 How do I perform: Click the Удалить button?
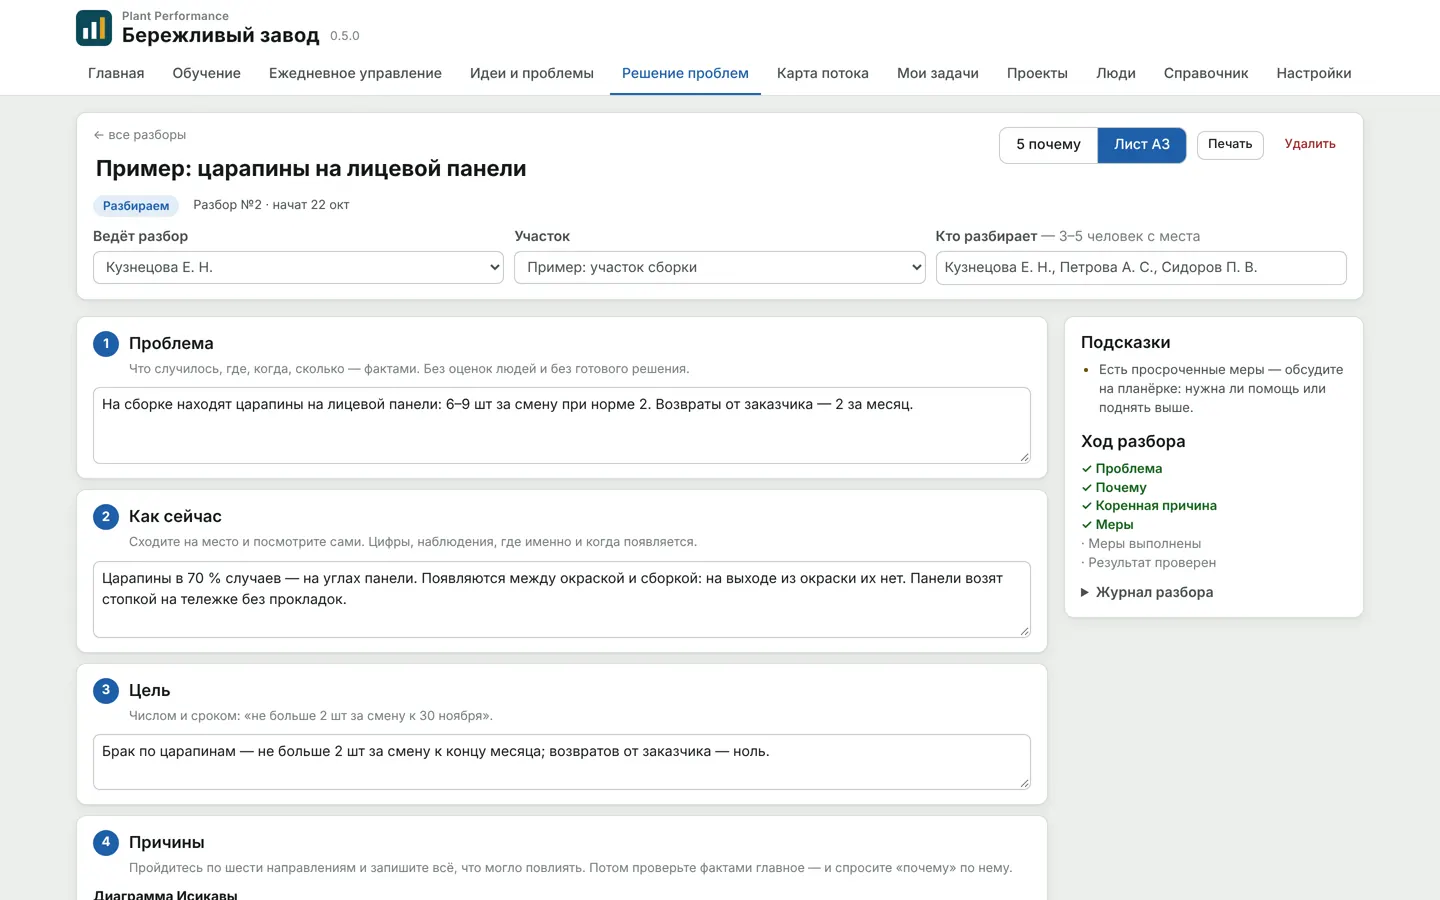(1310, 145)
